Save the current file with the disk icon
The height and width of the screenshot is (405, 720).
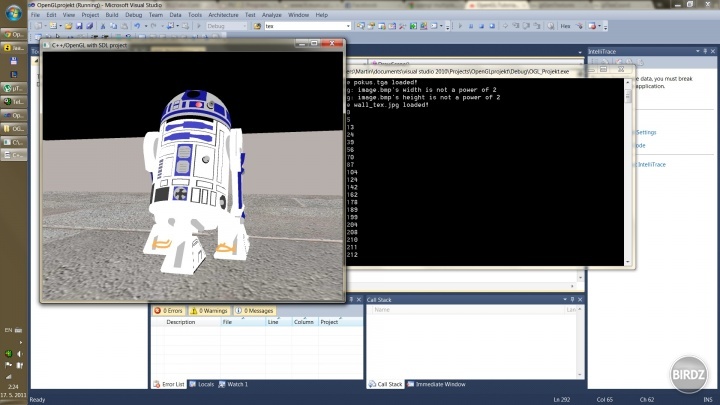[x=79, y=26]
